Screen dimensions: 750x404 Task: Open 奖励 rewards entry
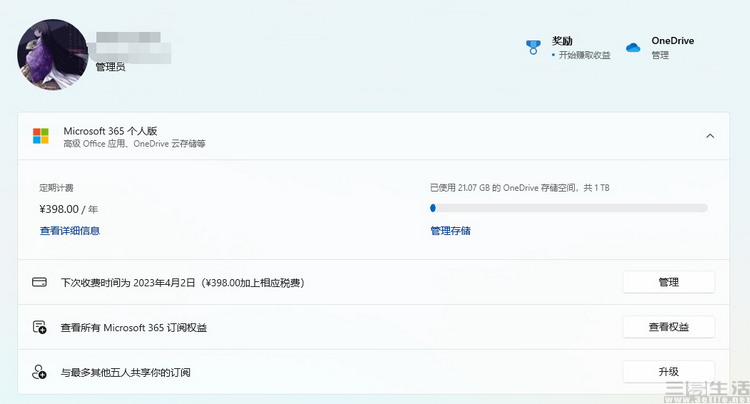pos(562,41)
